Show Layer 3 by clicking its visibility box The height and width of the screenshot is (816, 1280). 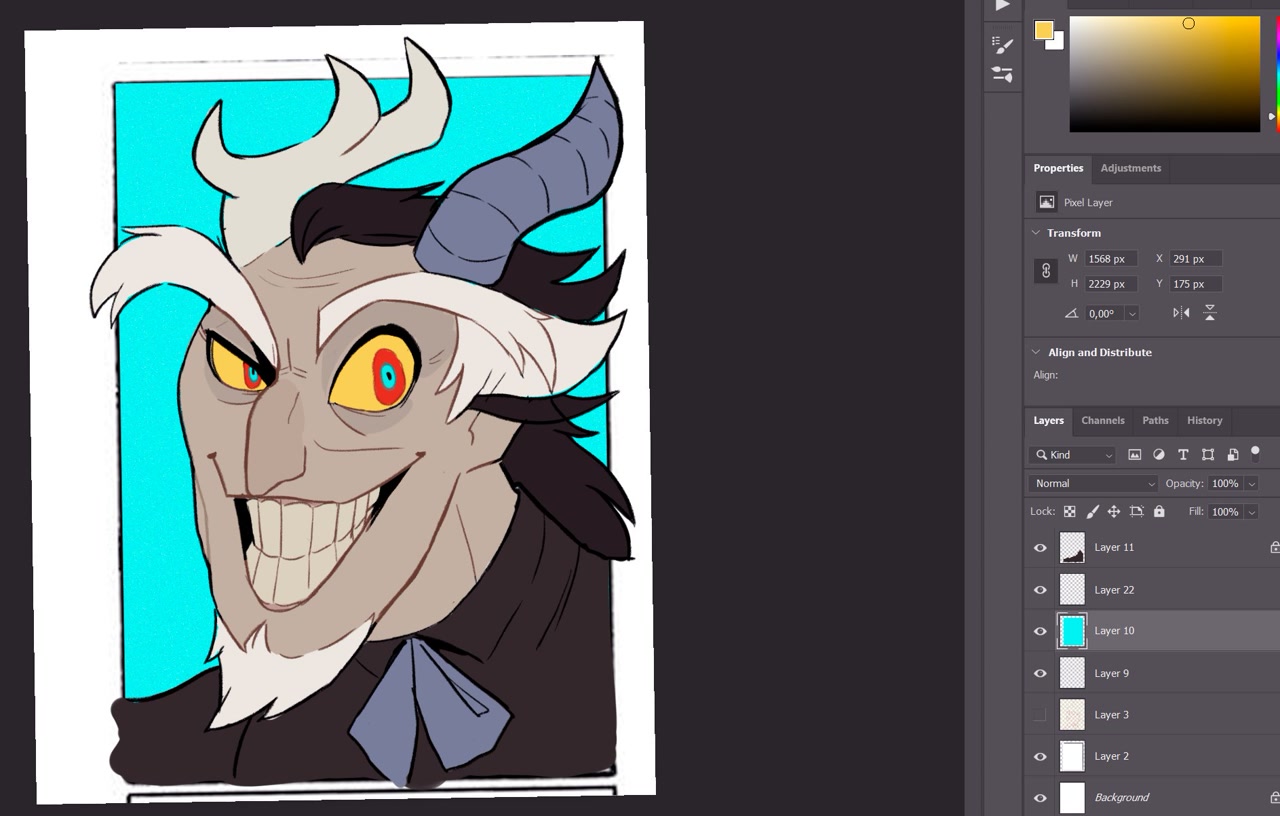coord(1040,715)
